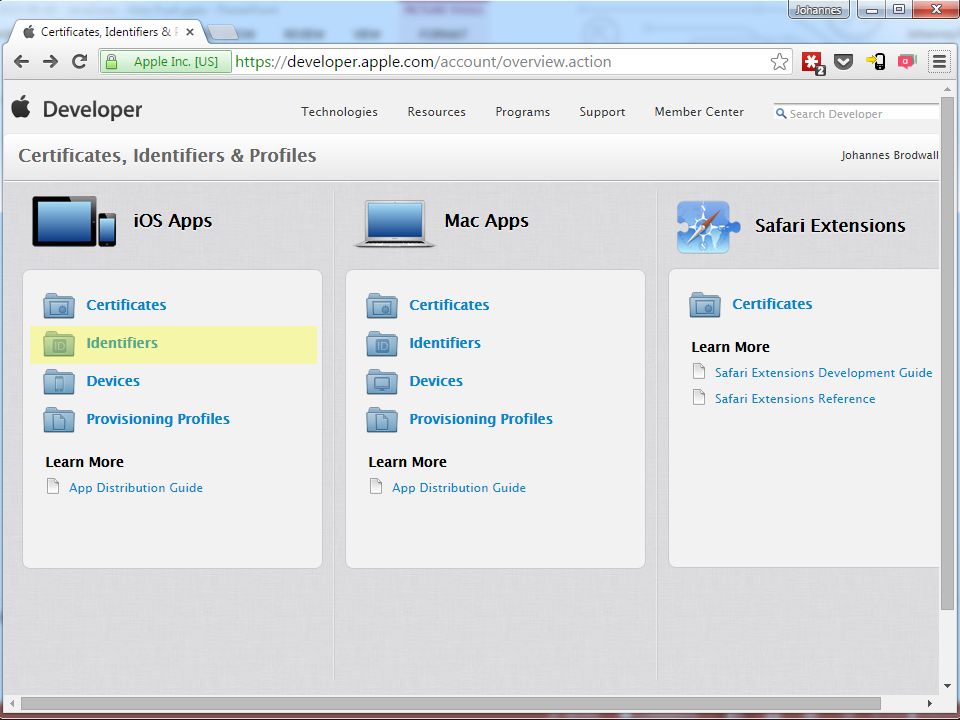960x720 pixels.
Task: Click the iOS Apps Identifiers folder icon
Action: [59, 343]
